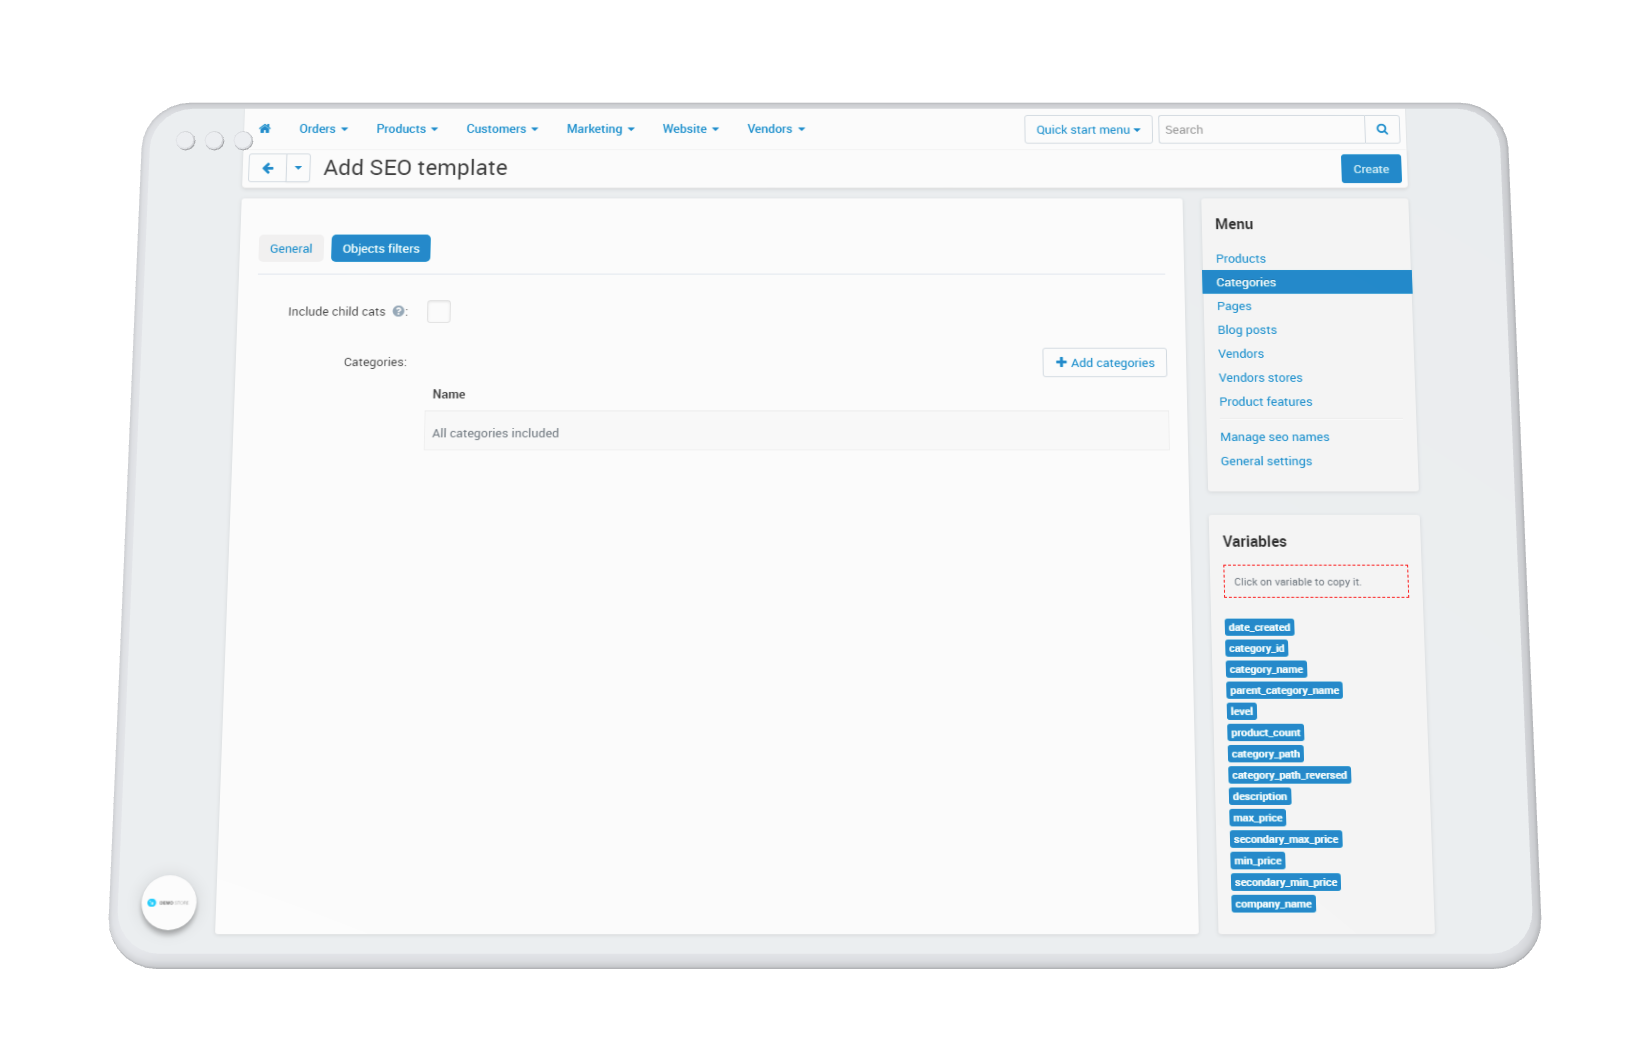Copy the category_path_reversed variable
Screen dimensions: 1650x1050
point(1290,776)
